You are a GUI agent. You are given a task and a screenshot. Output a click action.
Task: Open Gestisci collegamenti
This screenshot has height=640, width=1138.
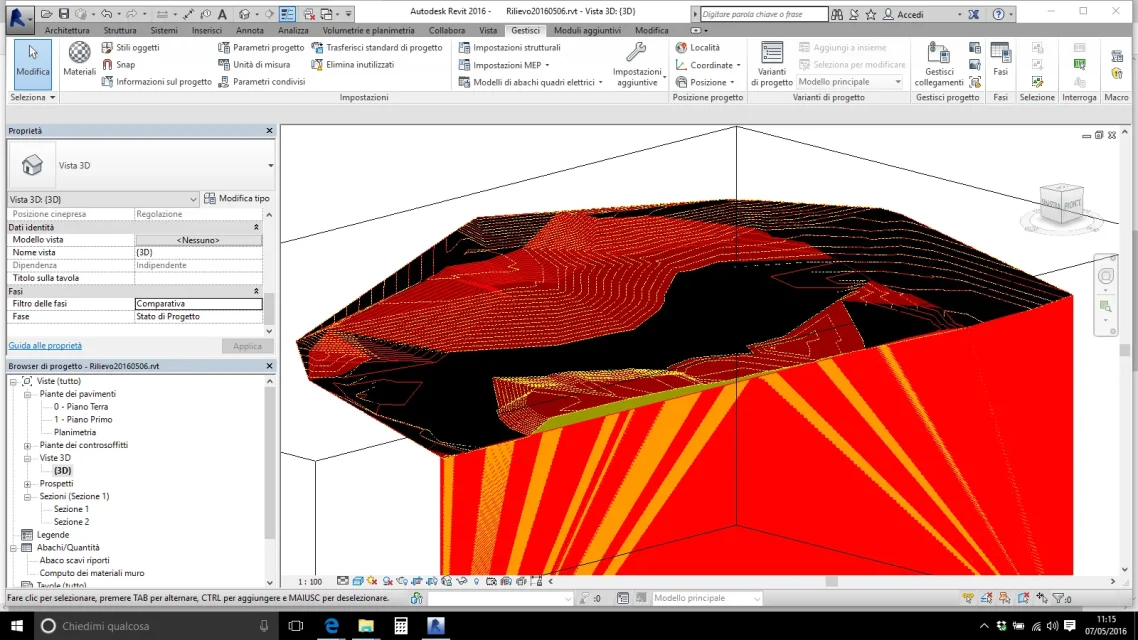938,64
